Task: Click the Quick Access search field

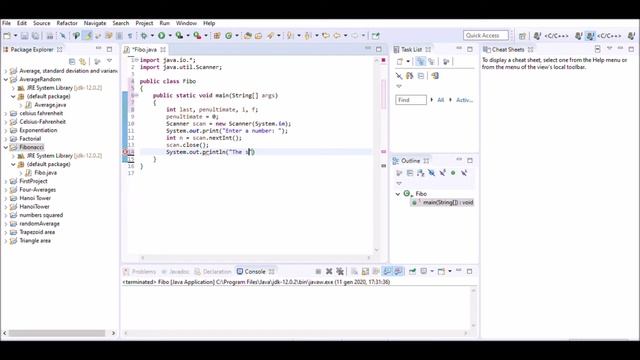Action: tap(486, 36)
